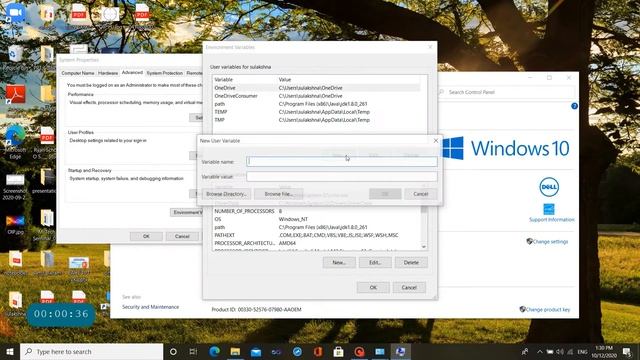Screen dimensions: 640x360
Task: Click the ENG language indicator
Action: pos(582,351)
